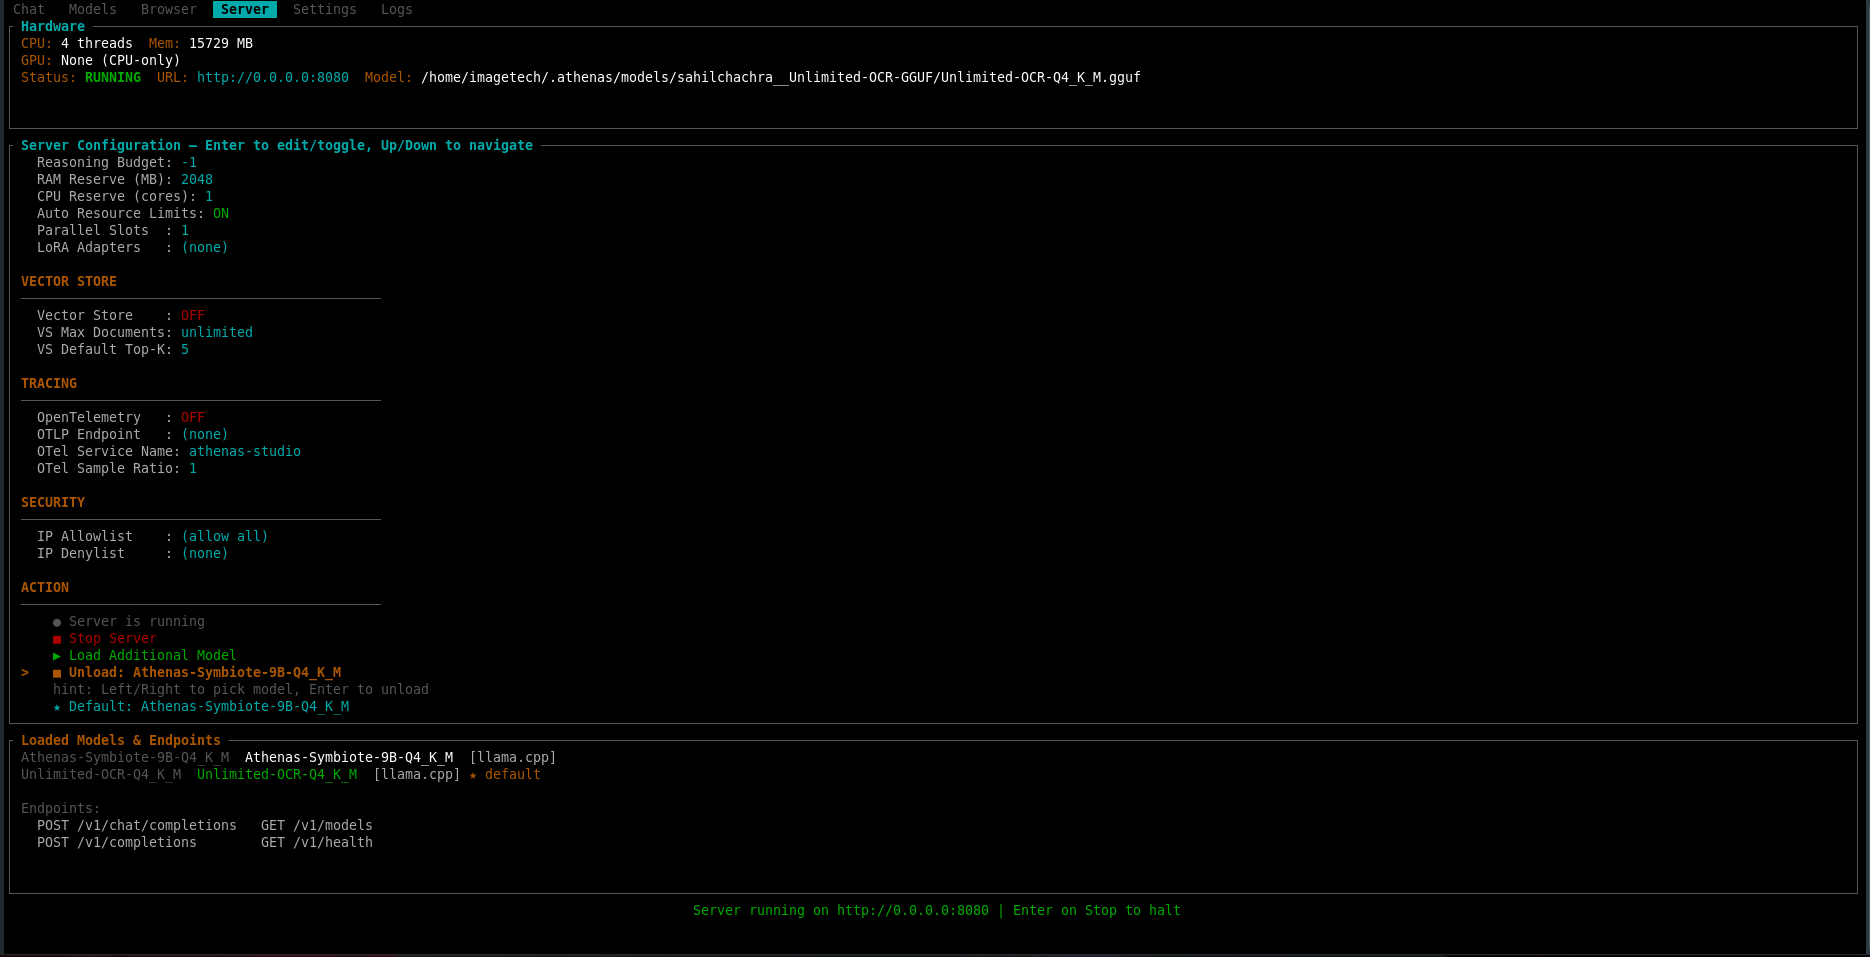Select the Server tab
Viewport: 1870px width, 957px height.
245,9
